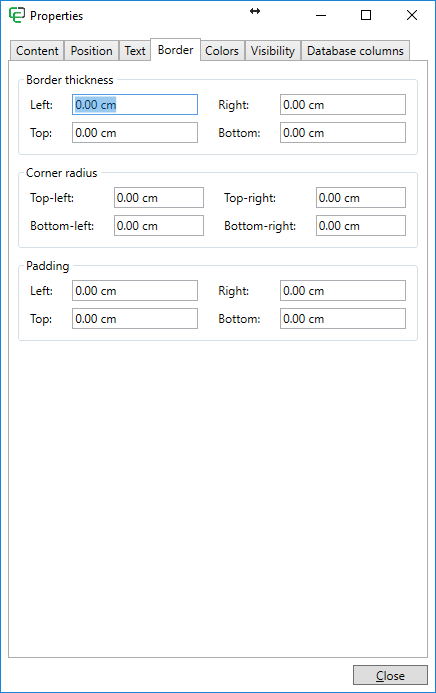The image size is (436, 693).
Task: Select the Bottom-right corner radius field
Action: pyautogui.click(x=360, y=225)
